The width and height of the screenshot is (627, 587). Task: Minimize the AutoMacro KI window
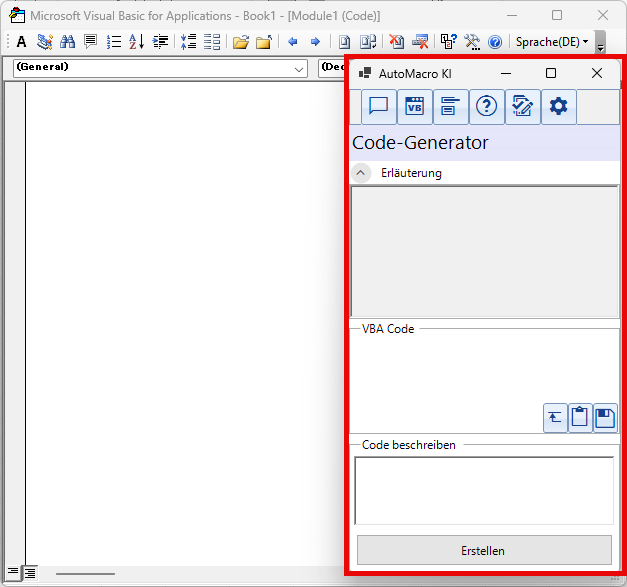[x=506, y=73]
